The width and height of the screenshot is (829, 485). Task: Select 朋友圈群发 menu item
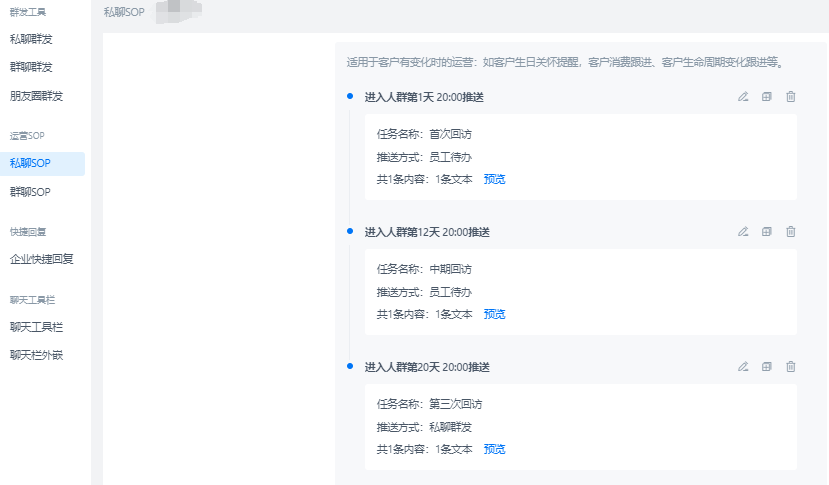tap(36, 96)
